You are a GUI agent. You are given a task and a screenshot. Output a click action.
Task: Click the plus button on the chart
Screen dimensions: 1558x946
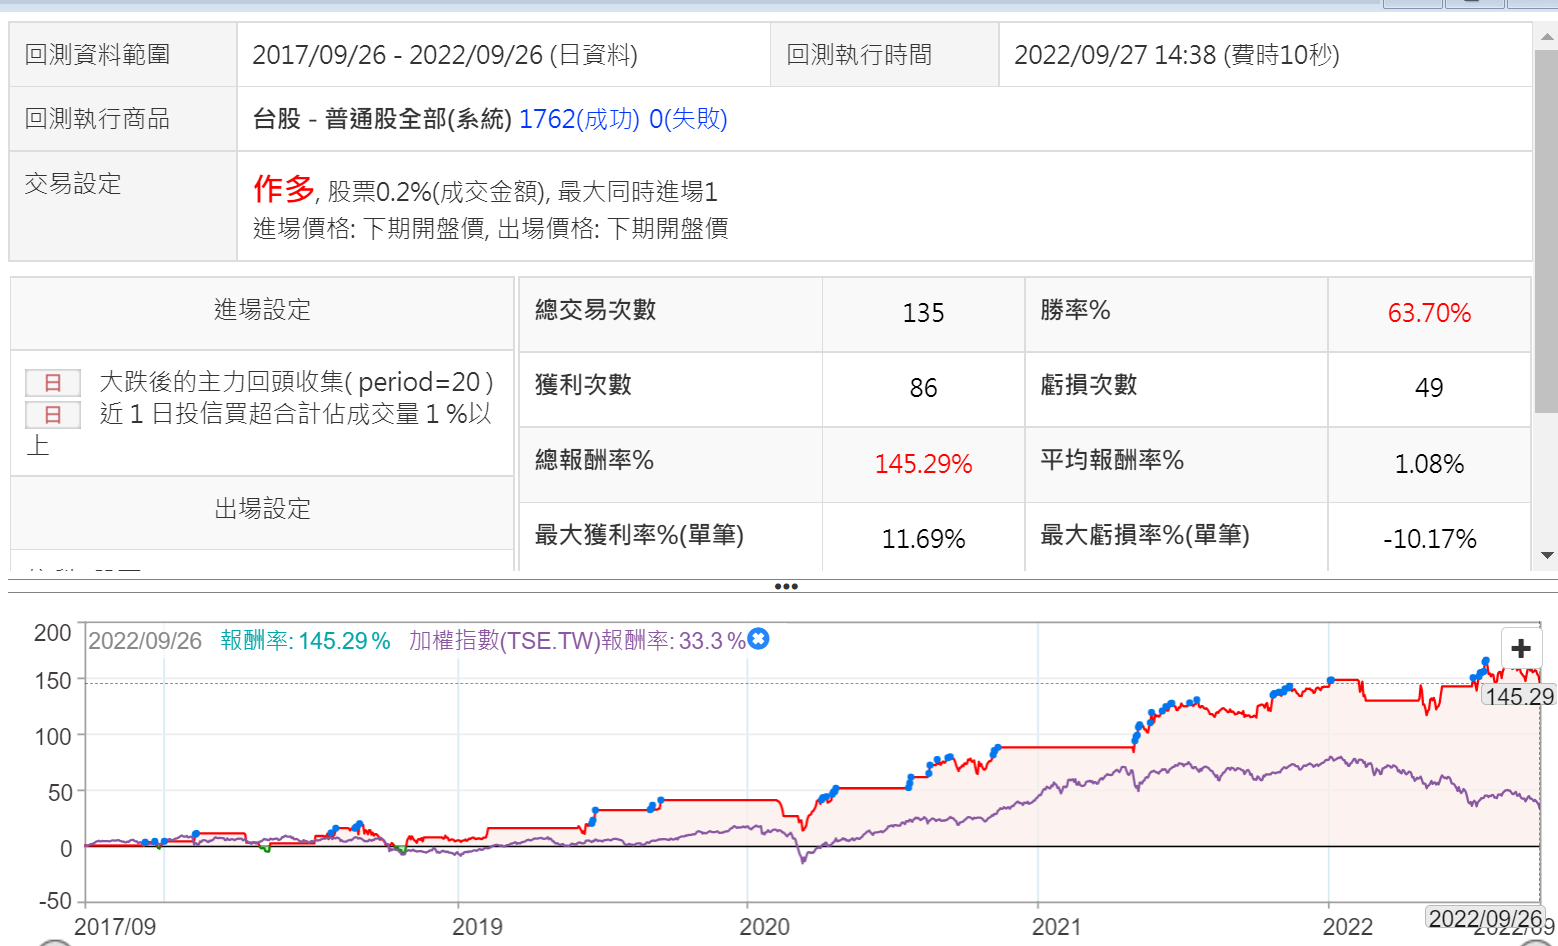coord(1521,649)
